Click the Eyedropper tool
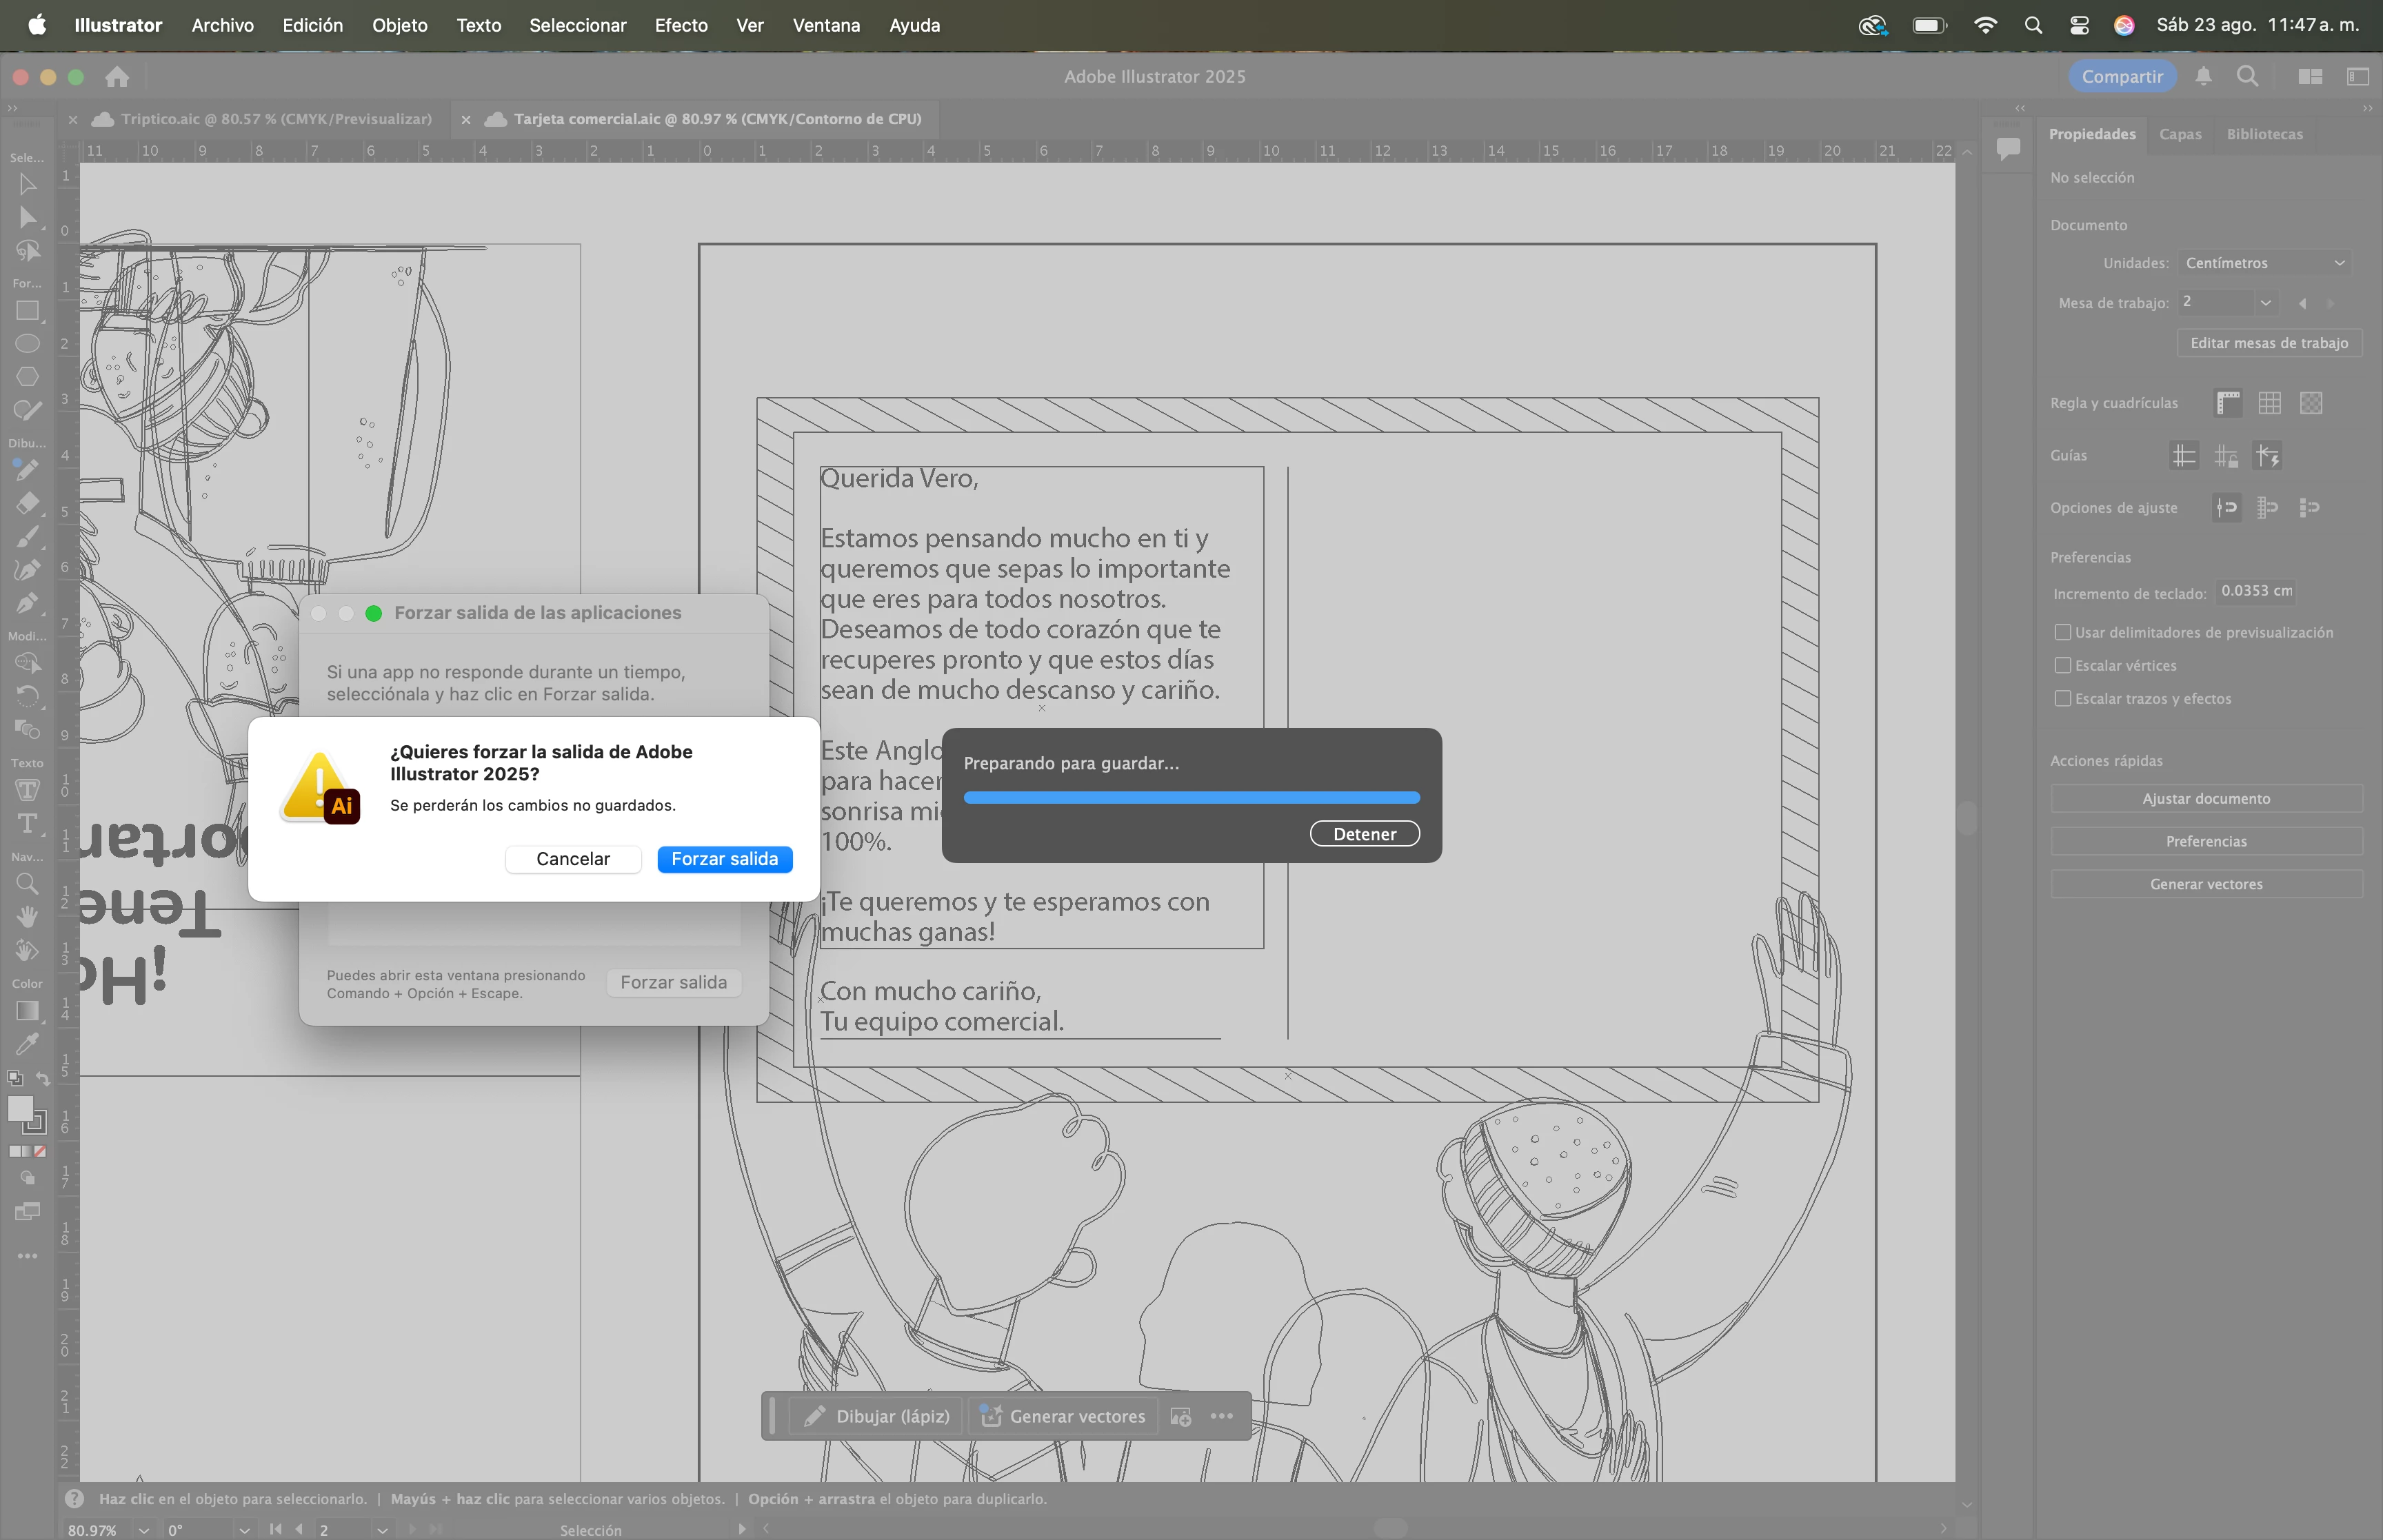 pyautogui.click(x=27, y=1044)
